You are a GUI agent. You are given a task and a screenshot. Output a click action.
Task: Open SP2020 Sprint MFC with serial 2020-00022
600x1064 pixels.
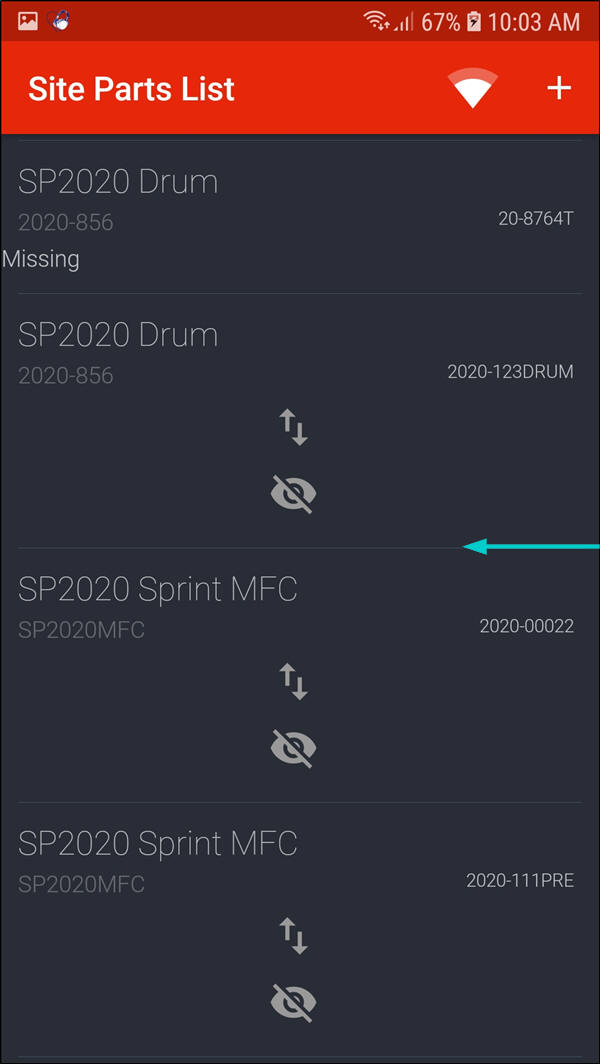pyautogui.click(x=158, y=590)
